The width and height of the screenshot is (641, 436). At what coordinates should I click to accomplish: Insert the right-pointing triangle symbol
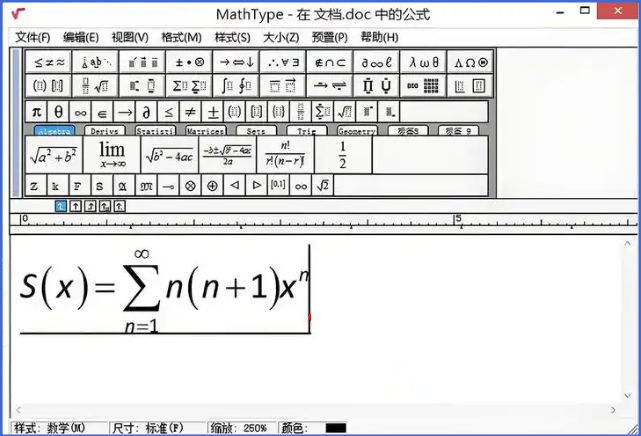point(256,186)
